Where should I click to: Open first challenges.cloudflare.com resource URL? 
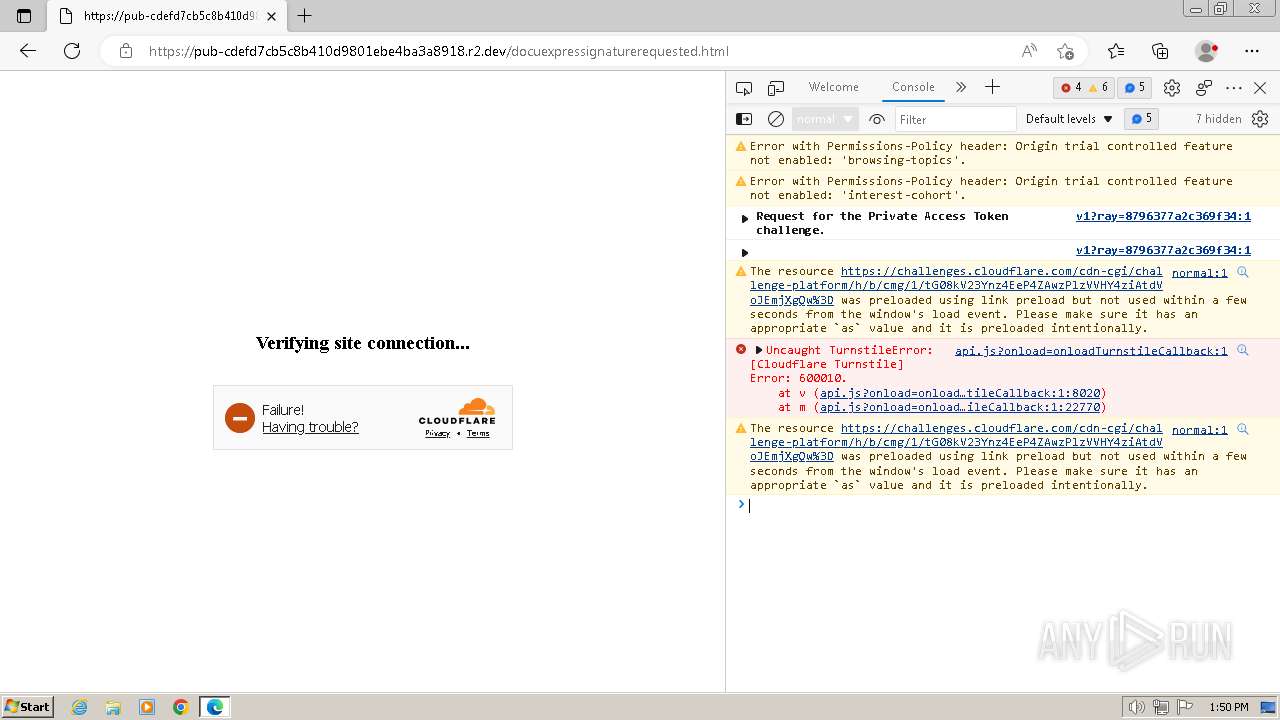[956, 285]
